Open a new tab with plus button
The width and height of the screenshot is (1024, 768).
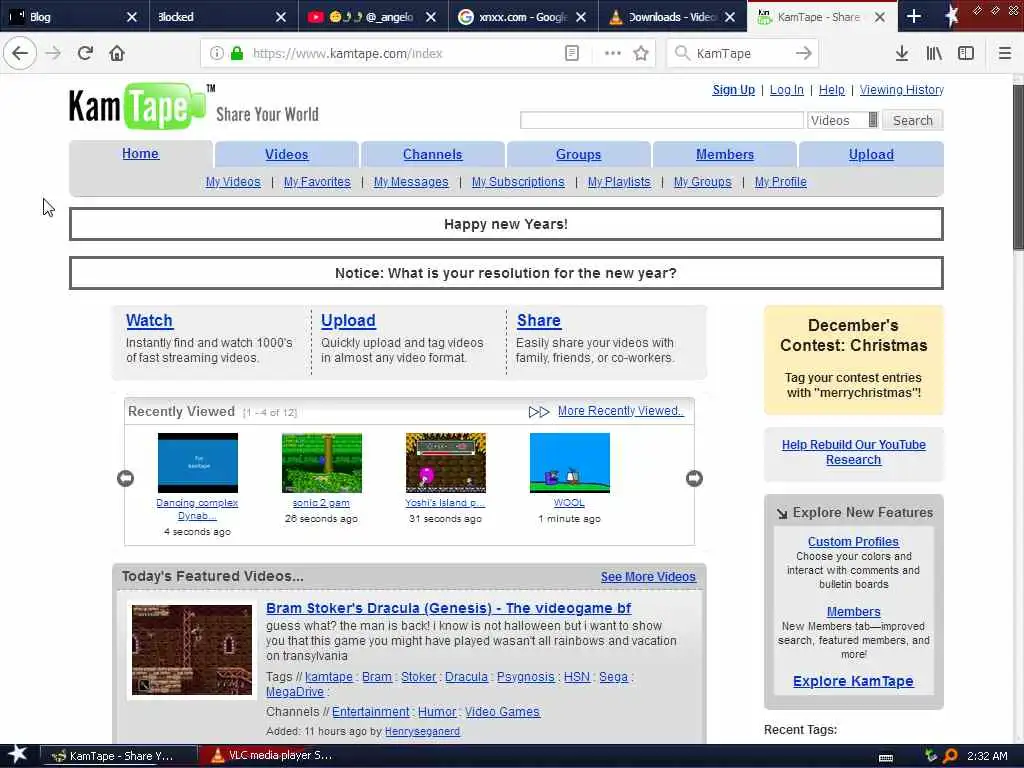[914, 16]
